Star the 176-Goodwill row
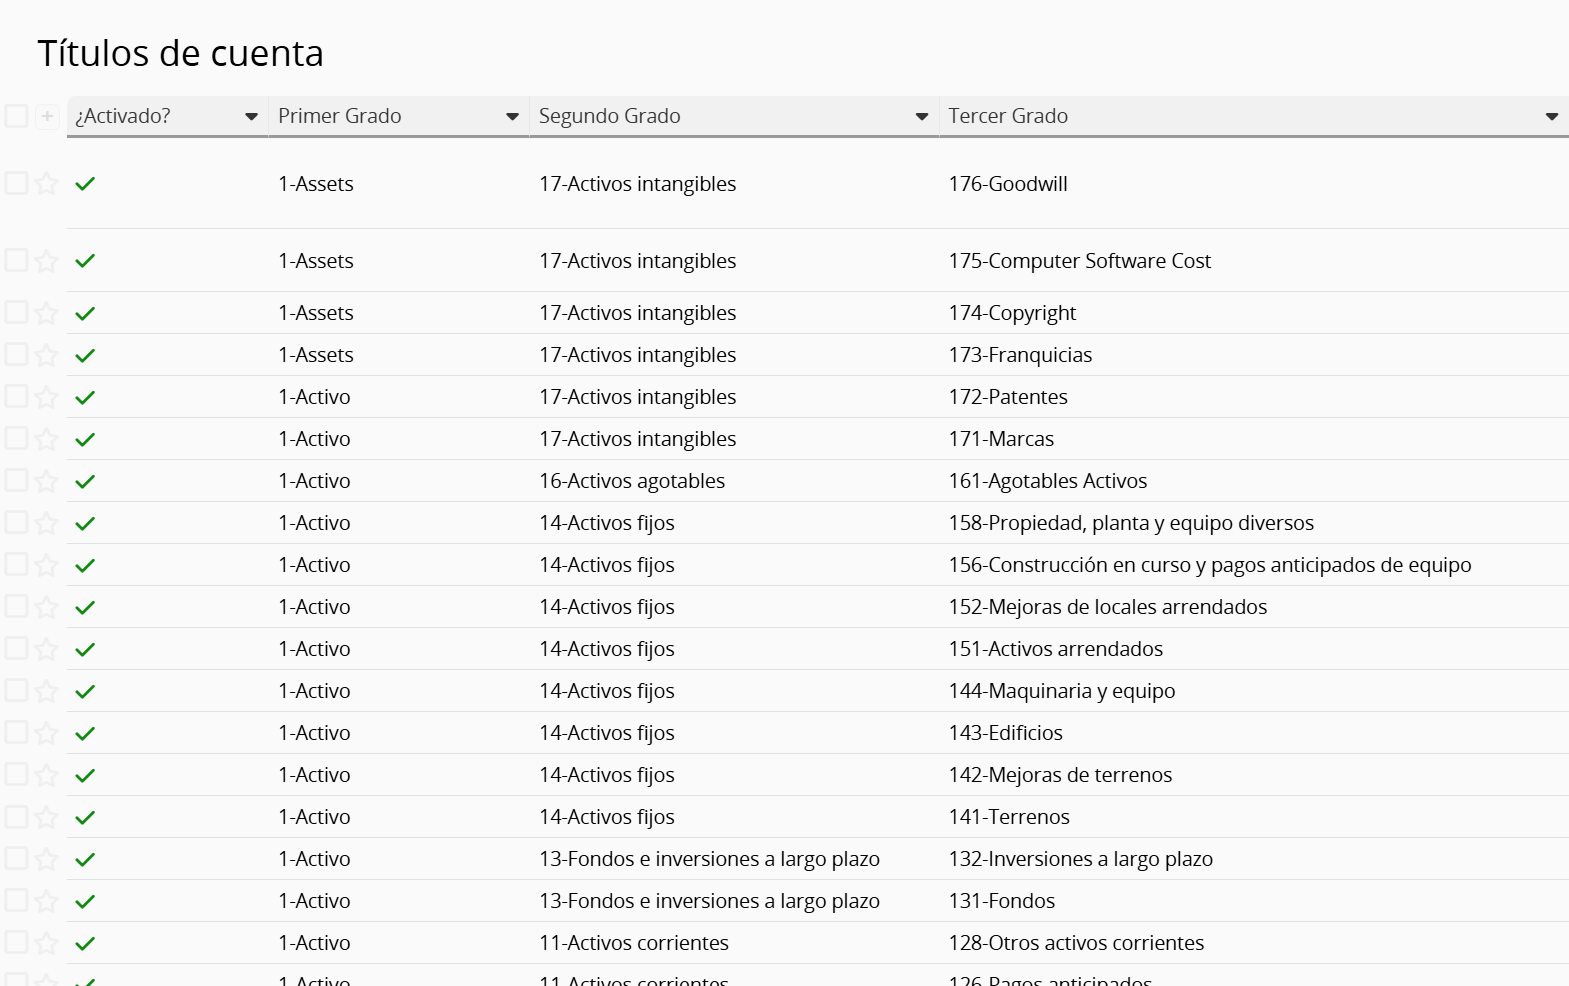 point(46,183)
